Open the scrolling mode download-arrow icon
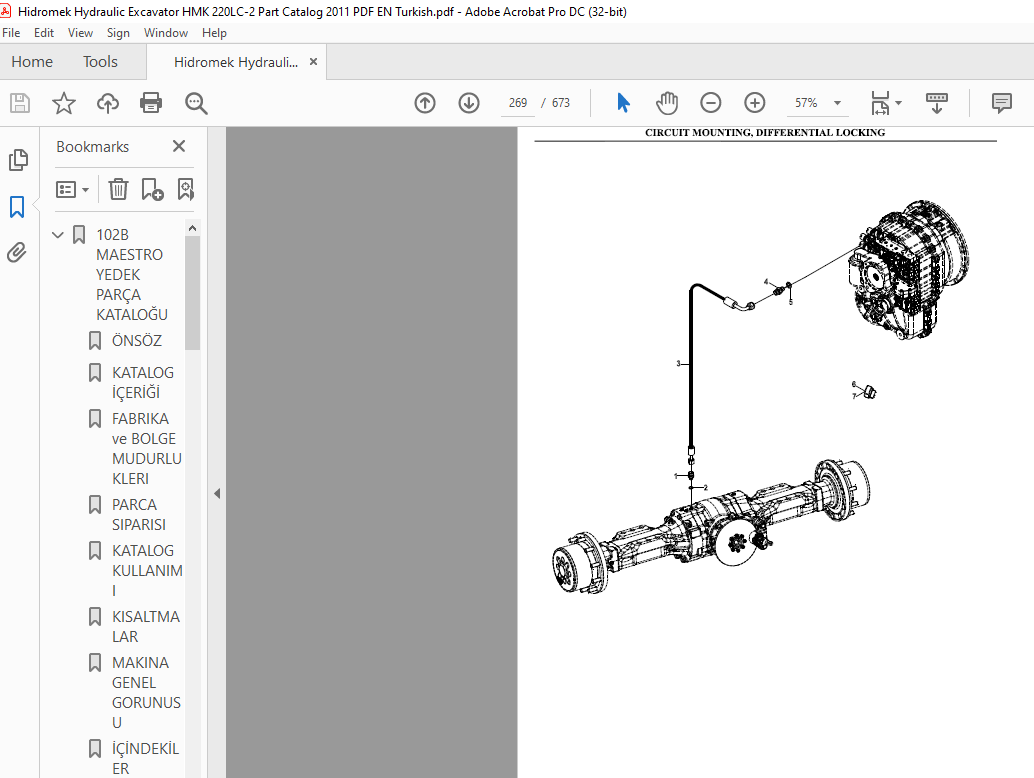The height and width of the screenshot is (778, 1034). click(936, 103)
